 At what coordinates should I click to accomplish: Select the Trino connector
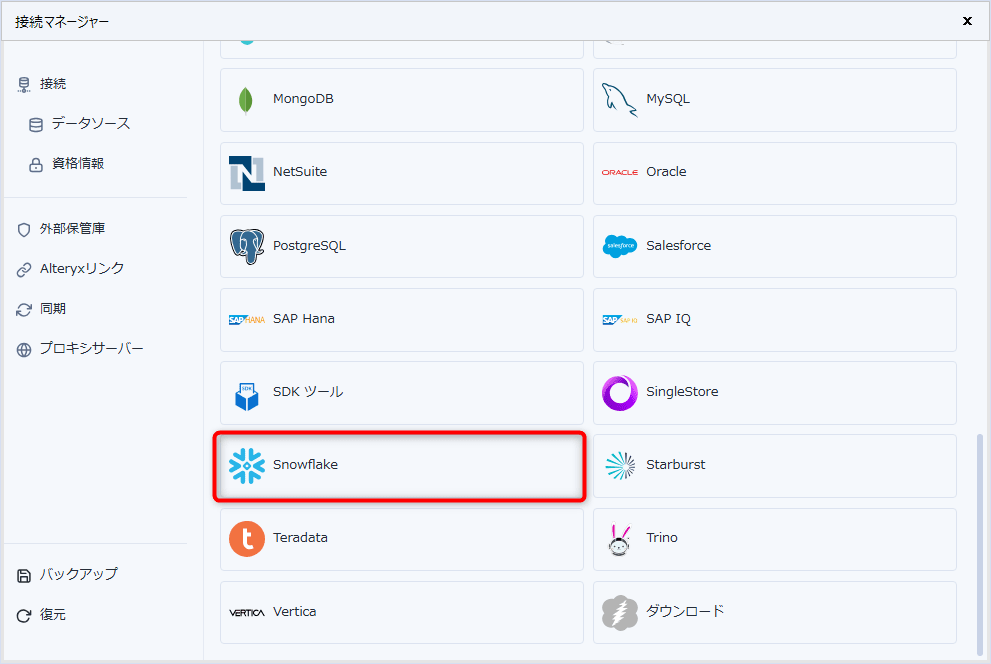pyautogui.click(x=775, y=538)
